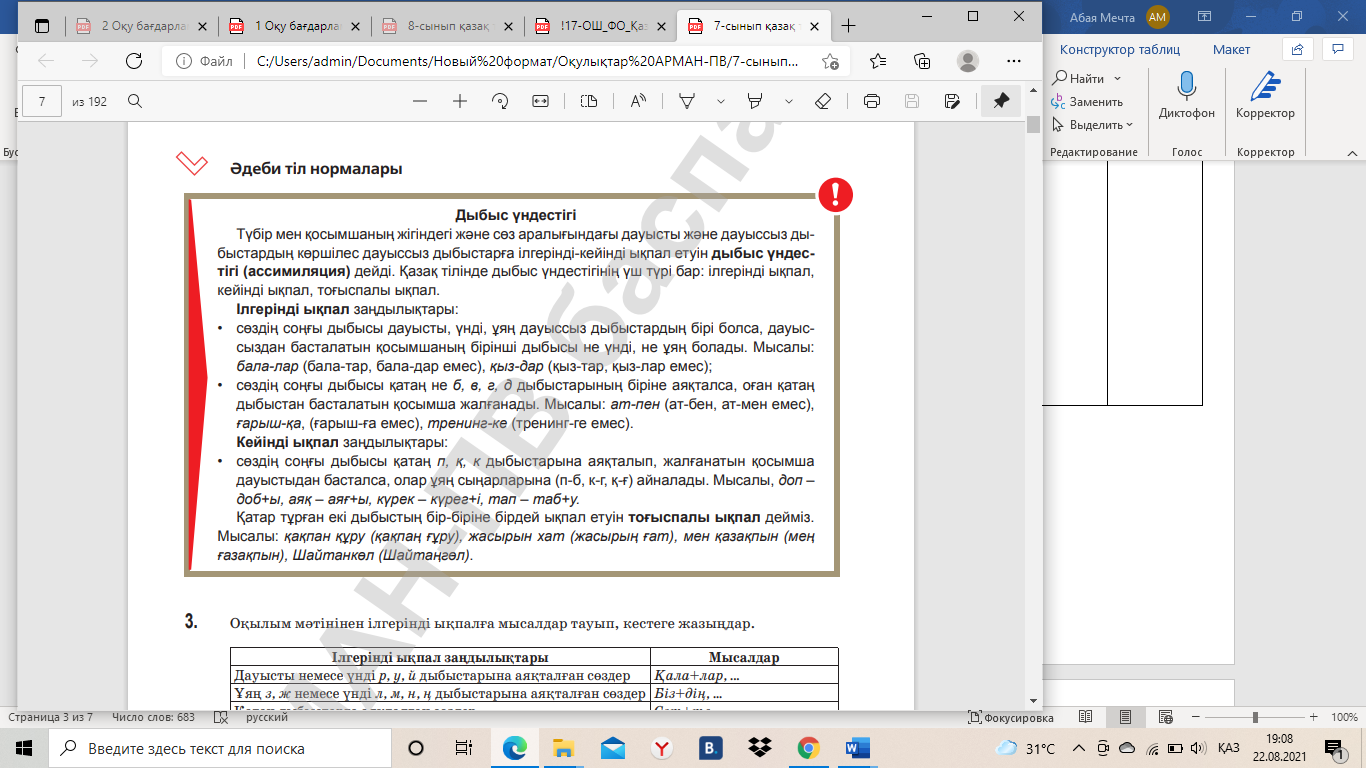Start Read aloud for the PDF
This screenshot has height=768, width=1366.
coord(637,101)
